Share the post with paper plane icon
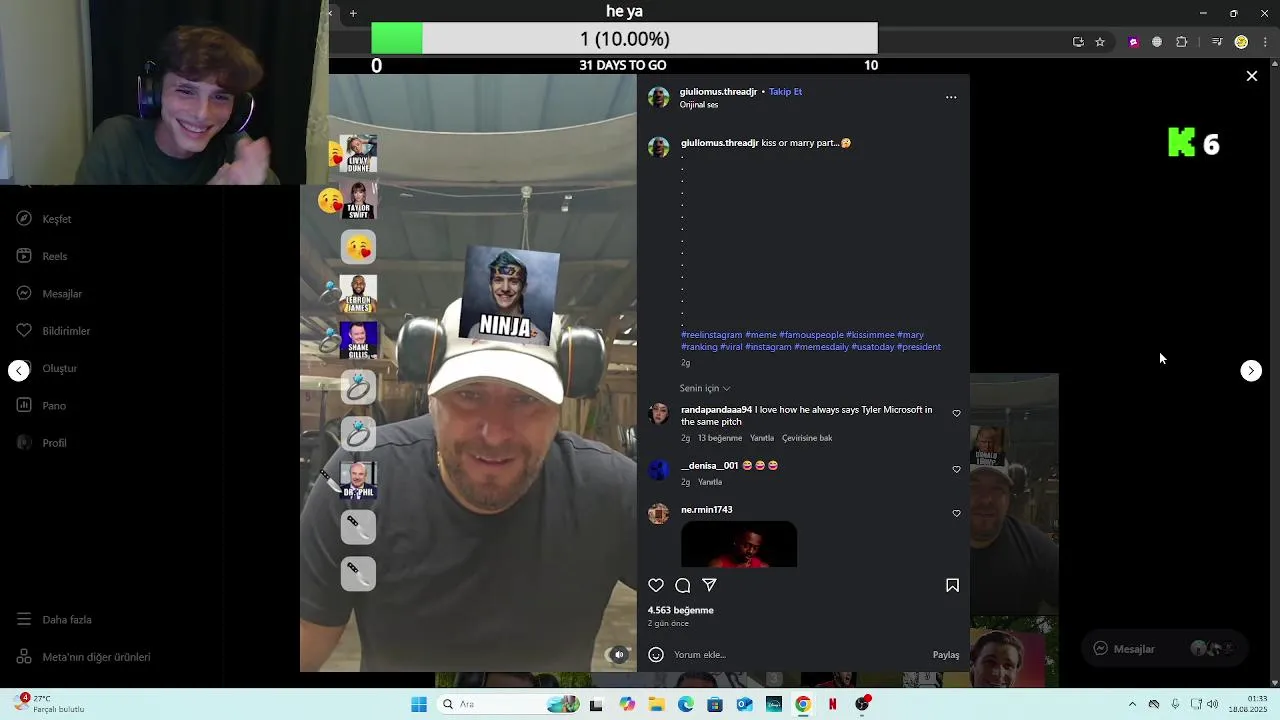This screenshot has height=720, width=1280. click(x=709, y=585)
